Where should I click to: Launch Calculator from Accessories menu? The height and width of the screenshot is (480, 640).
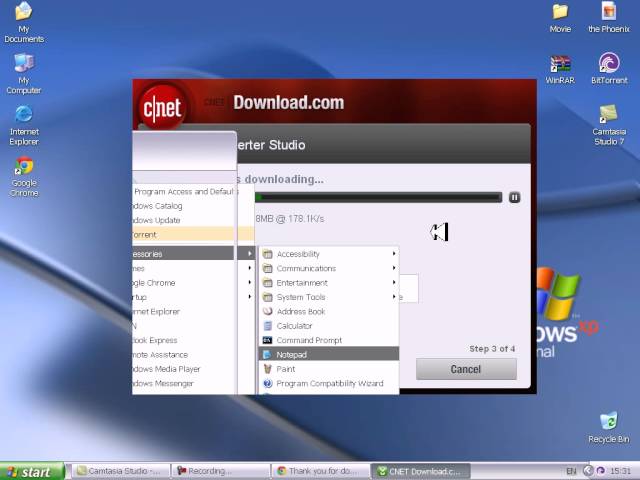pyautogui.click(x=330, y=326)
